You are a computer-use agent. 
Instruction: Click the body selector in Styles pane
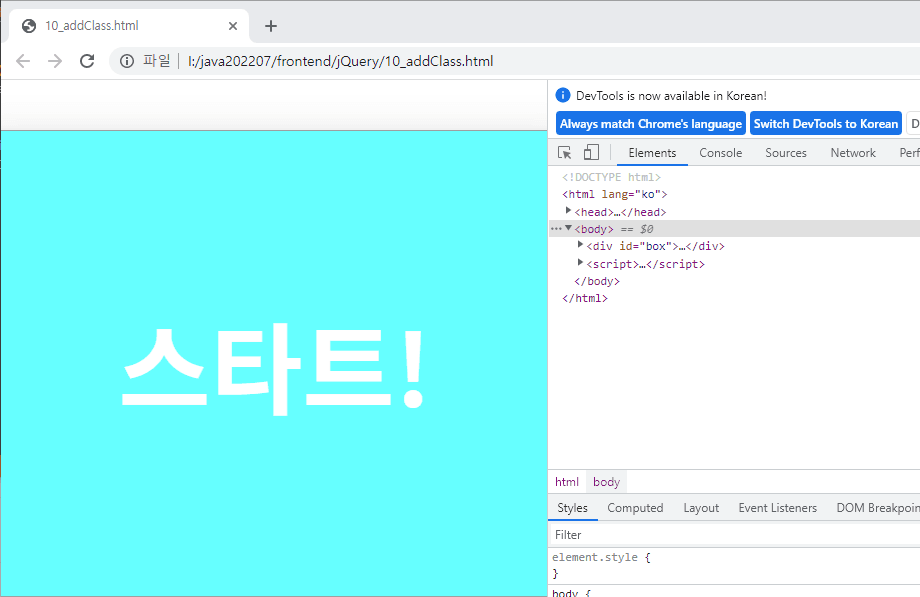565,592
